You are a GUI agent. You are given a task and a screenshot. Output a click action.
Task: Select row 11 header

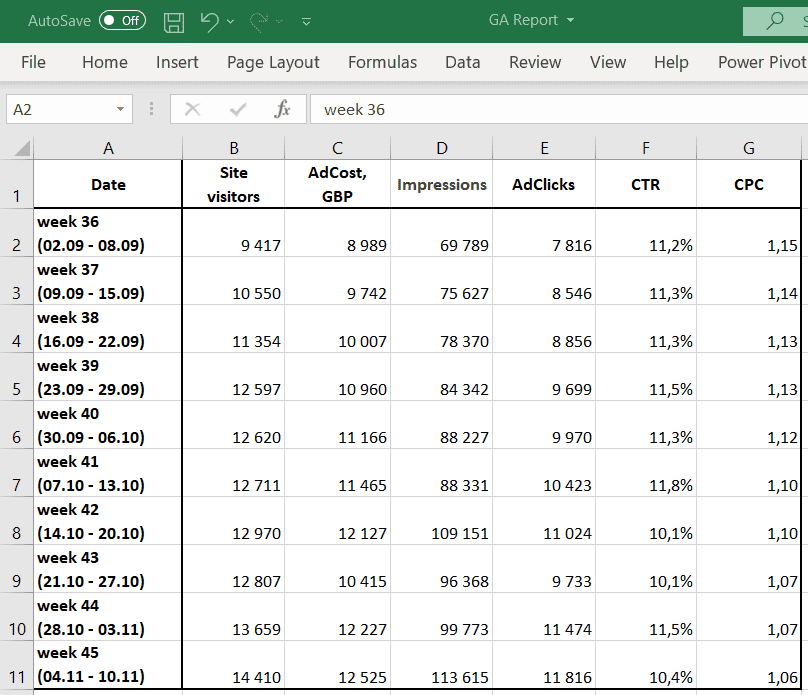16,665
